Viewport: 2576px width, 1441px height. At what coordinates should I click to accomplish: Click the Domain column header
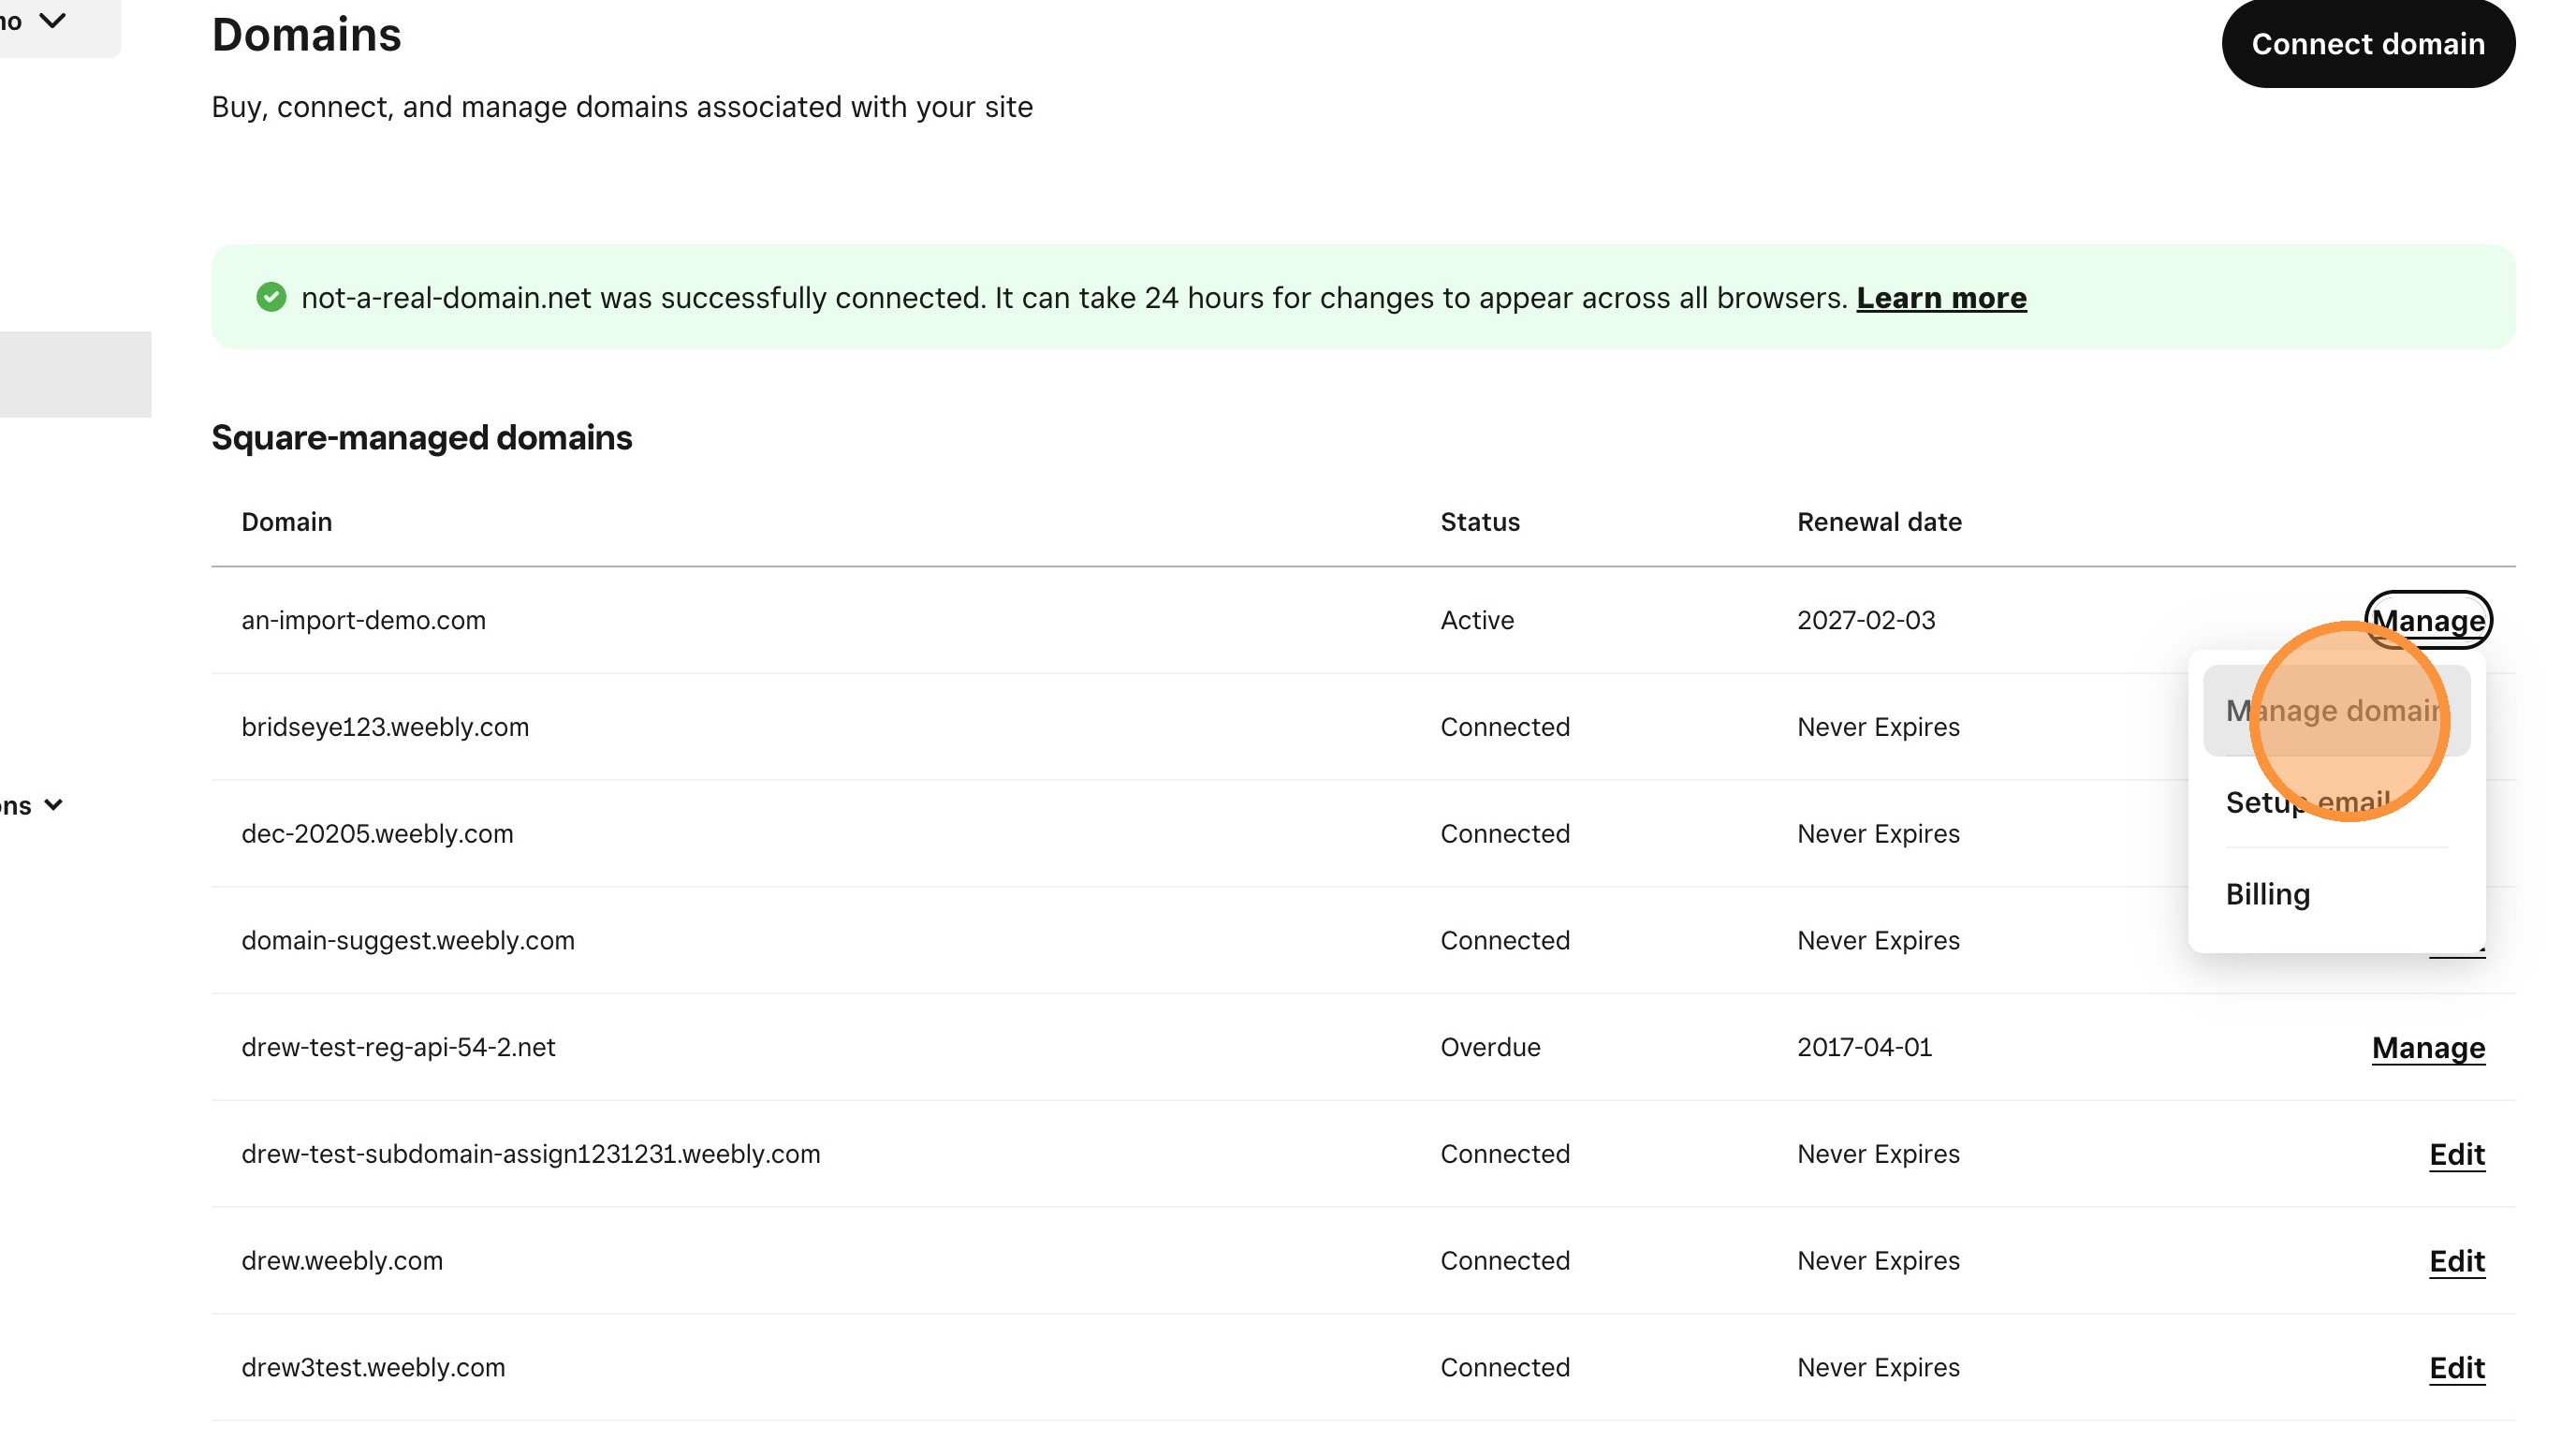pos(286,522)
